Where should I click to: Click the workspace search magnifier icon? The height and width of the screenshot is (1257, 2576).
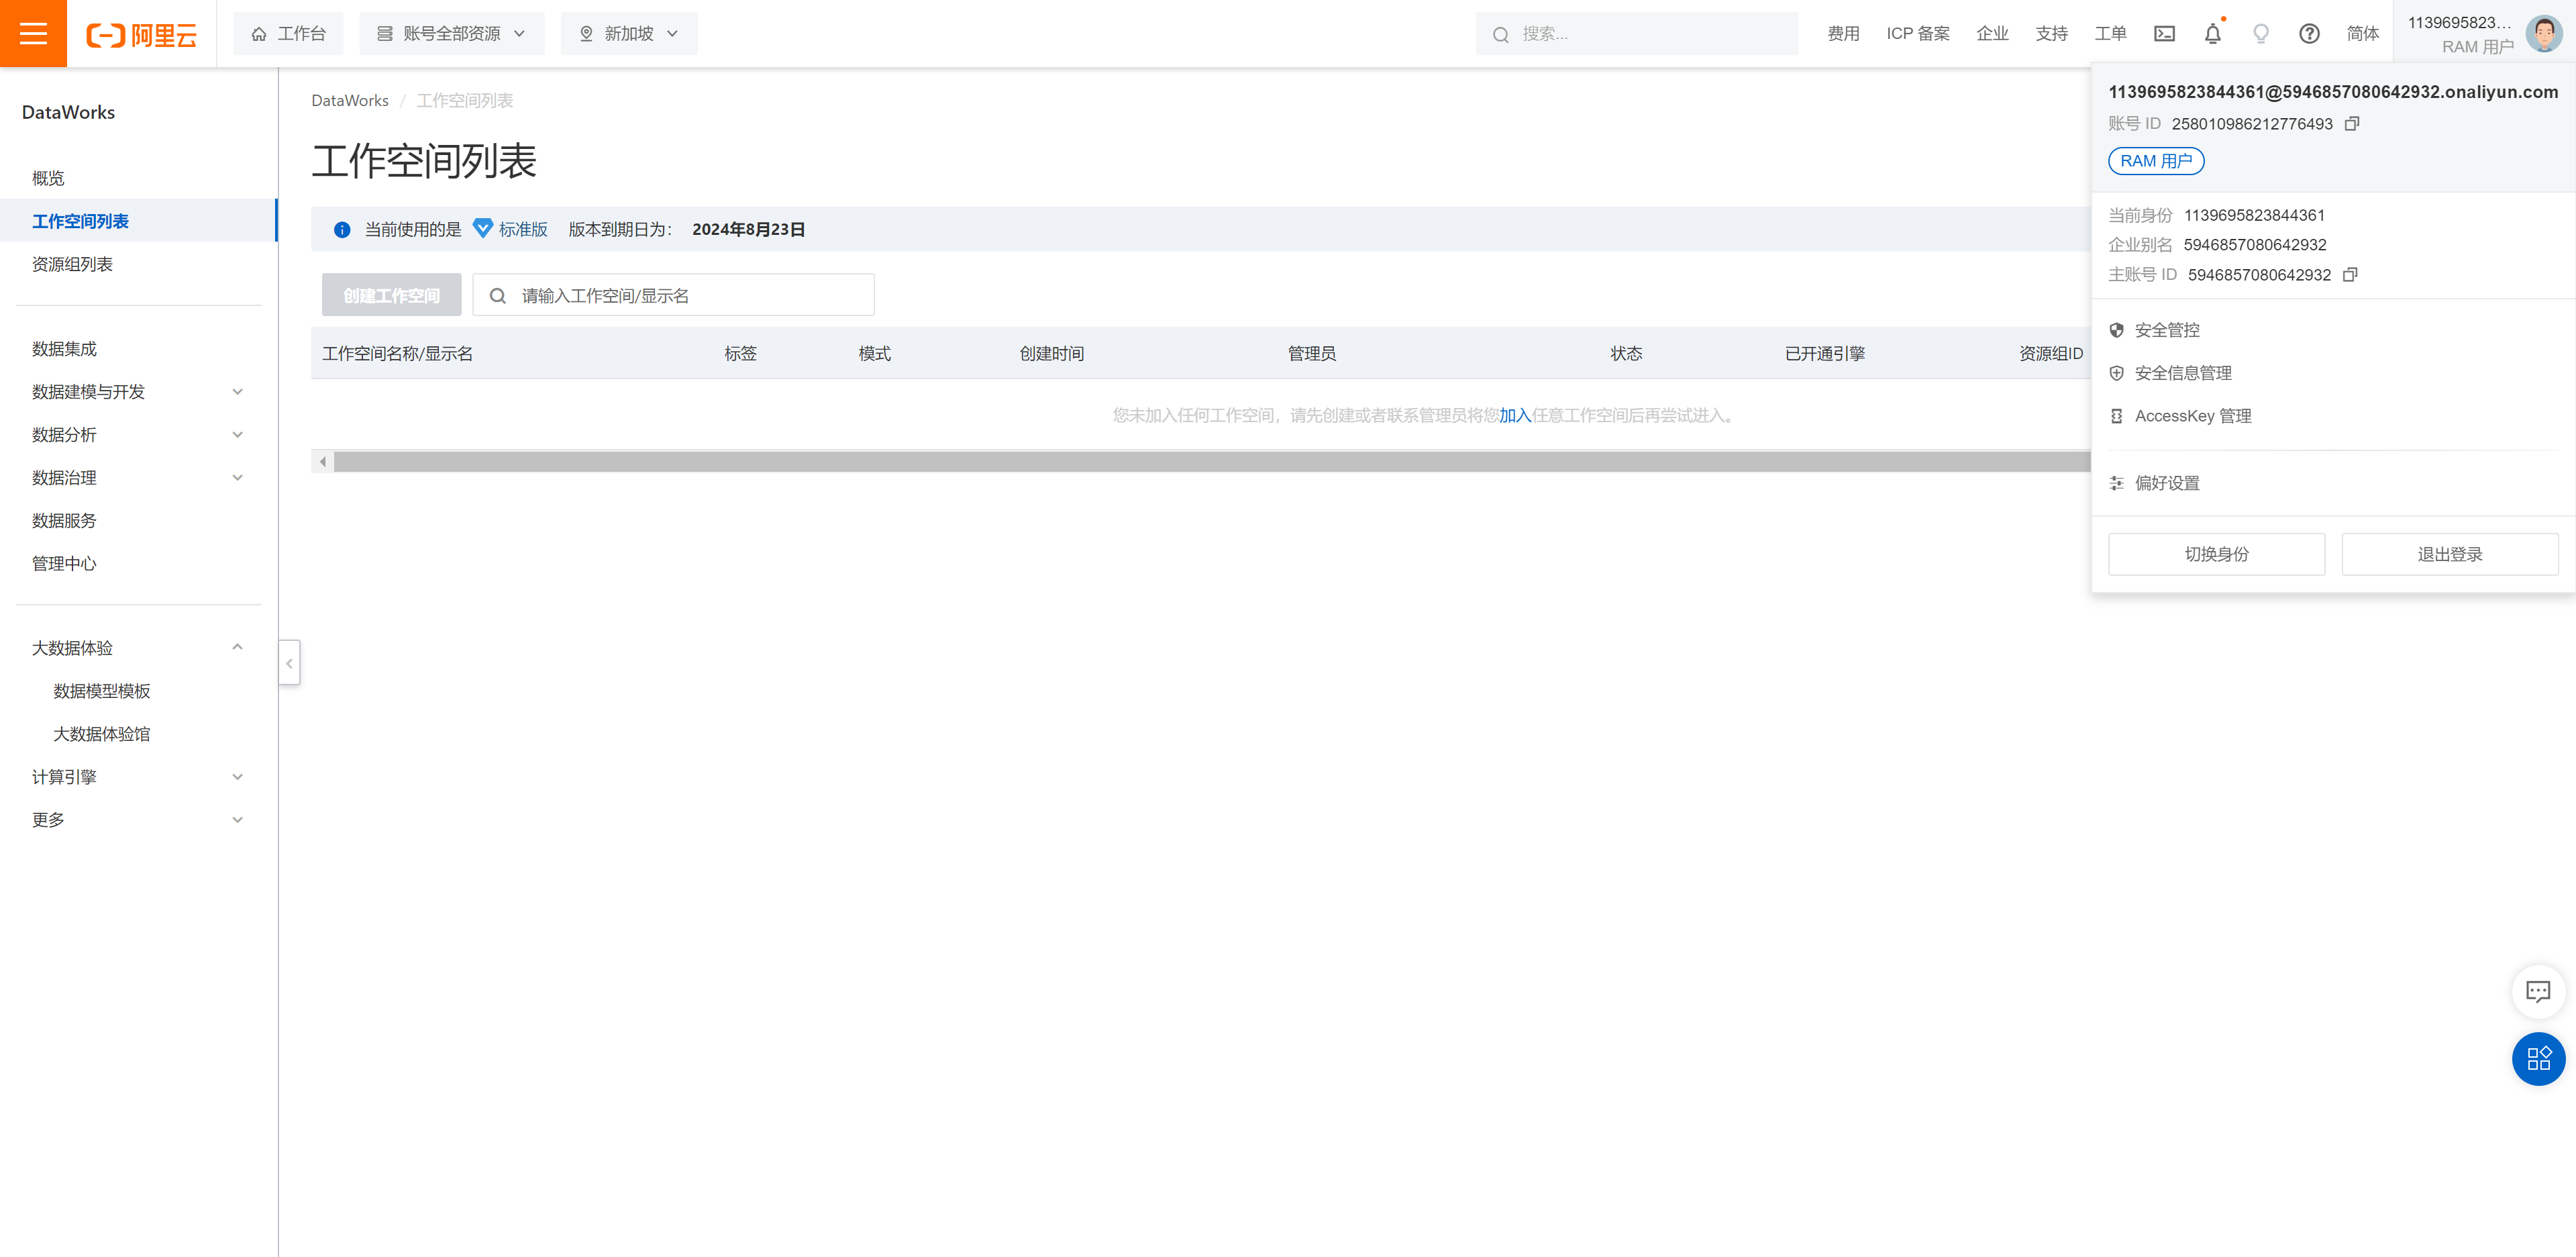[497, 296]
